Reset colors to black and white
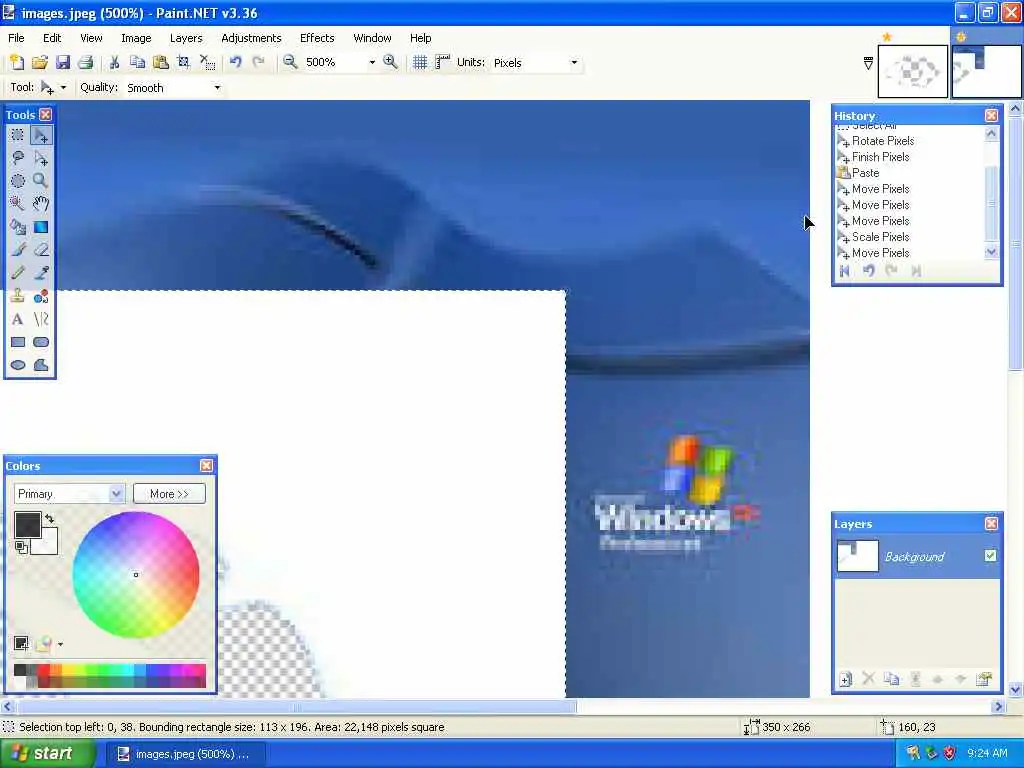The height and width of the screenshot is (768, 1024). pyautogui.click(x=21, y=547)
